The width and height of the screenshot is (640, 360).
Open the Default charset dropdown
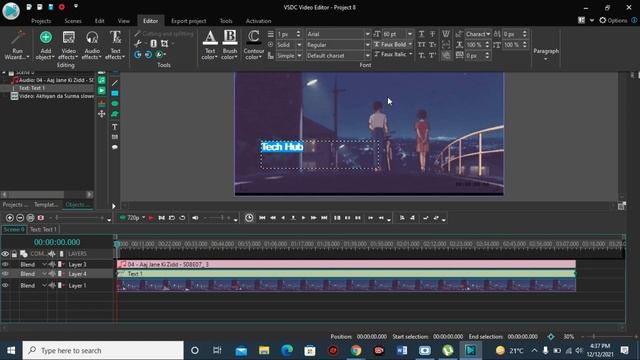point(367,56)
